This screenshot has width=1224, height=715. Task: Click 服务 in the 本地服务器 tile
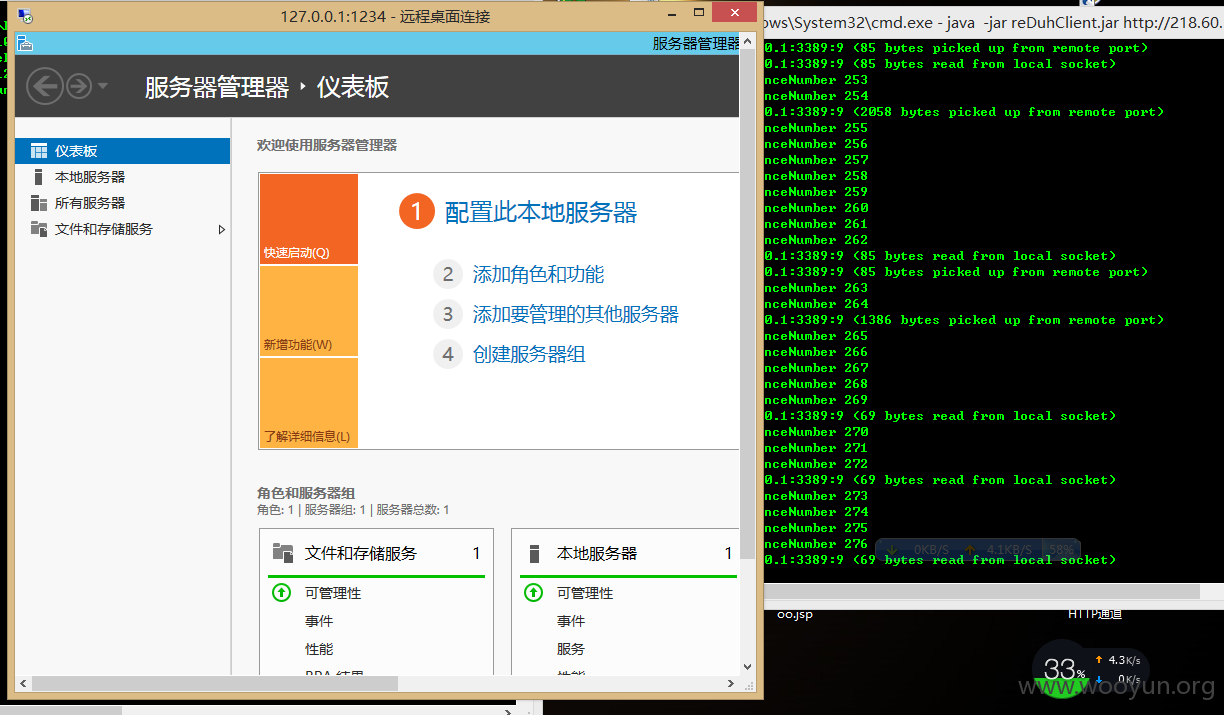[571, 649]
